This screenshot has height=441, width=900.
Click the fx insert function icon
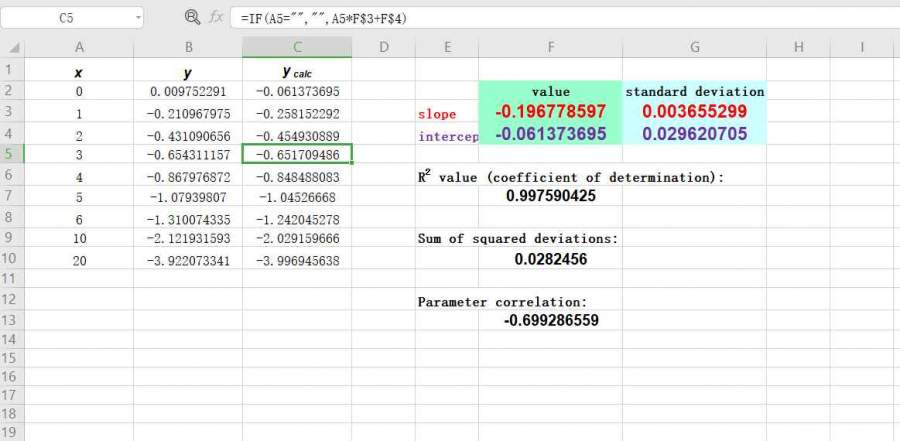215,18
